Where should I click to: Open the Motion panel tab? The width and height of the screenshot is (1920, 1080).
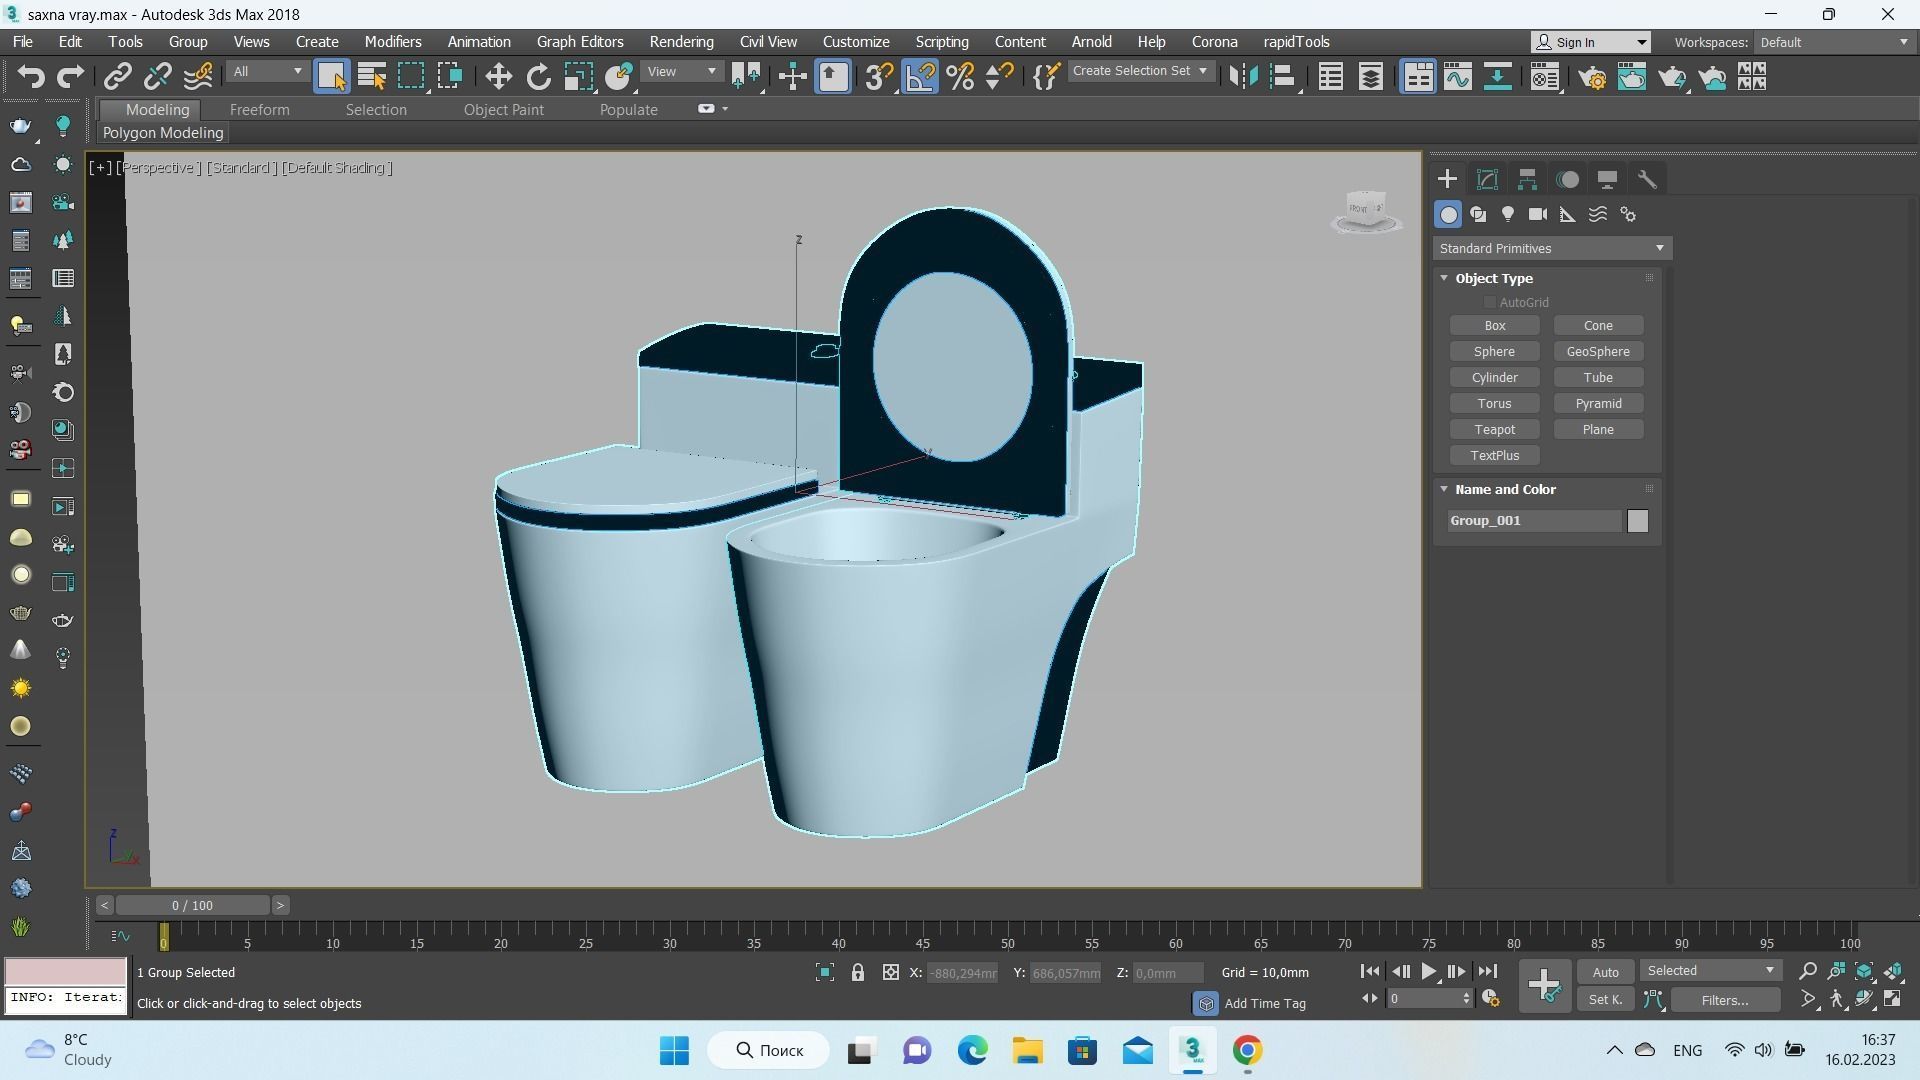pos(1568,180)
